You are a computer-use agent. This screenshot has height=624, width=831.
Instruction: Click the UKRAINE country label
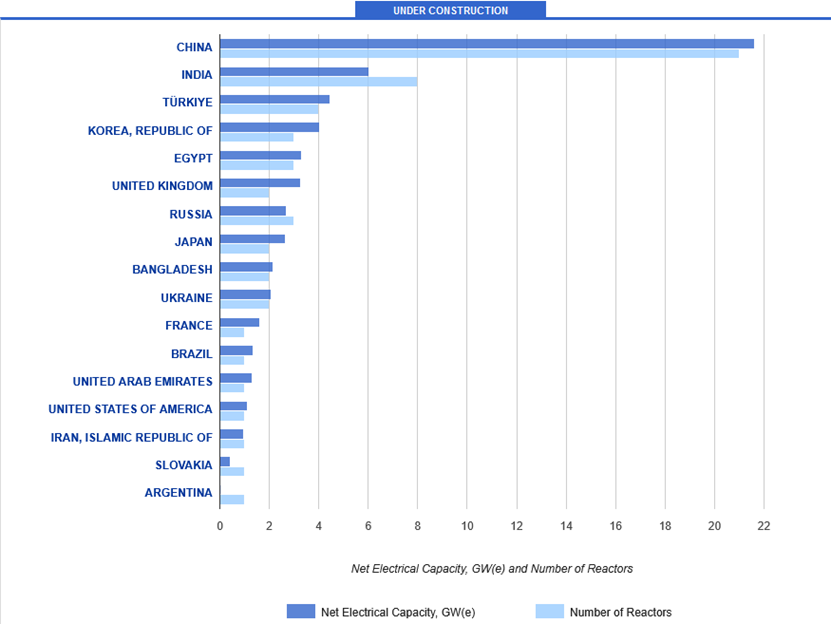(187, 297)
